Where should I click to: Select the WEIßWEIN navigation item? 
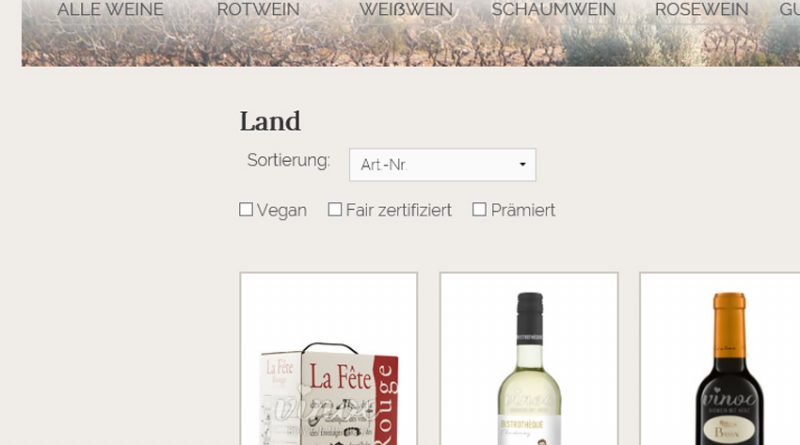point(406,9)
